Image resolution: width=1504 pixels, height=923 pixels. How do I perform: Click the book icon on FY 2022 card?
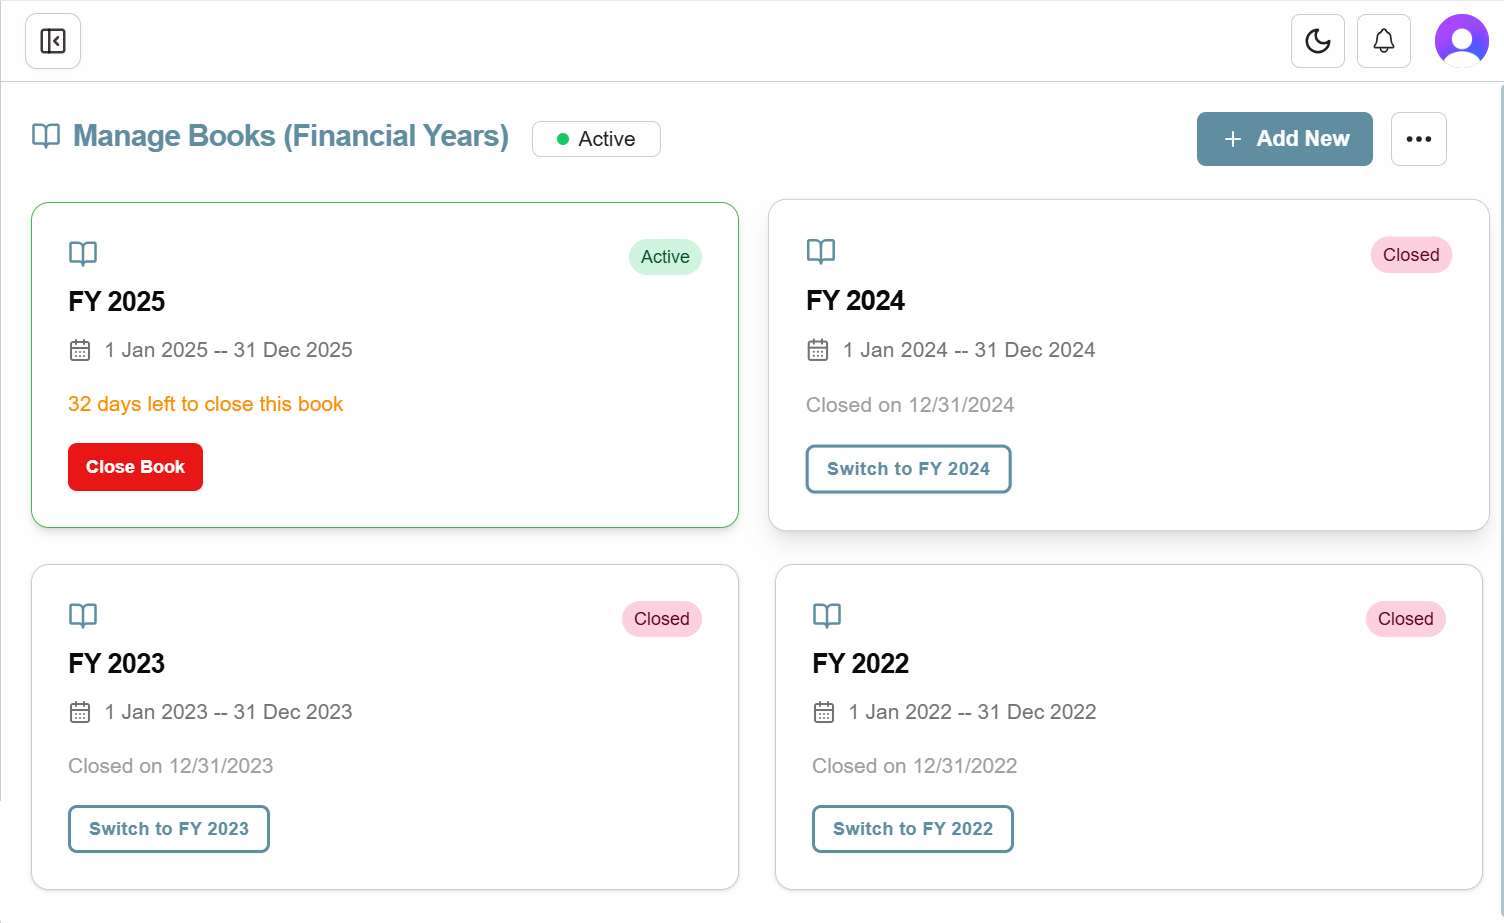click(827, 615)
